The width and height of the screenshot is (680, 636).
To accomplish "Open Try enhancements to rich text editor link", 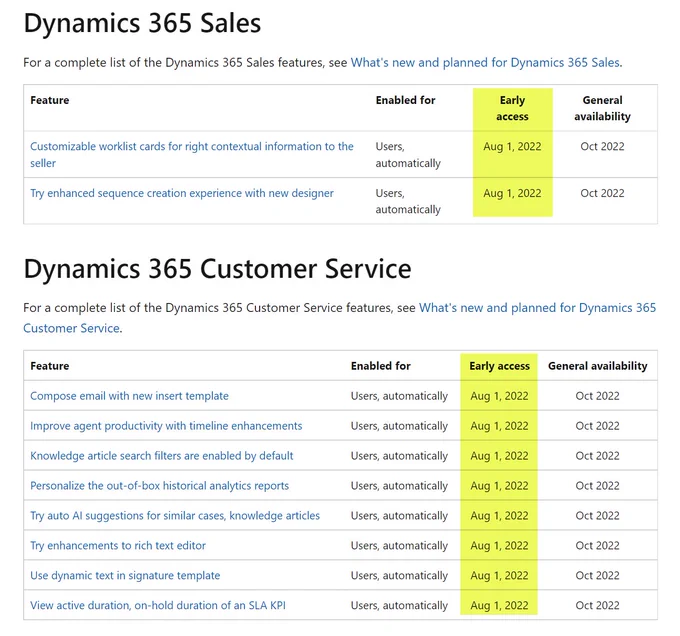I will [x=118, y=545].
